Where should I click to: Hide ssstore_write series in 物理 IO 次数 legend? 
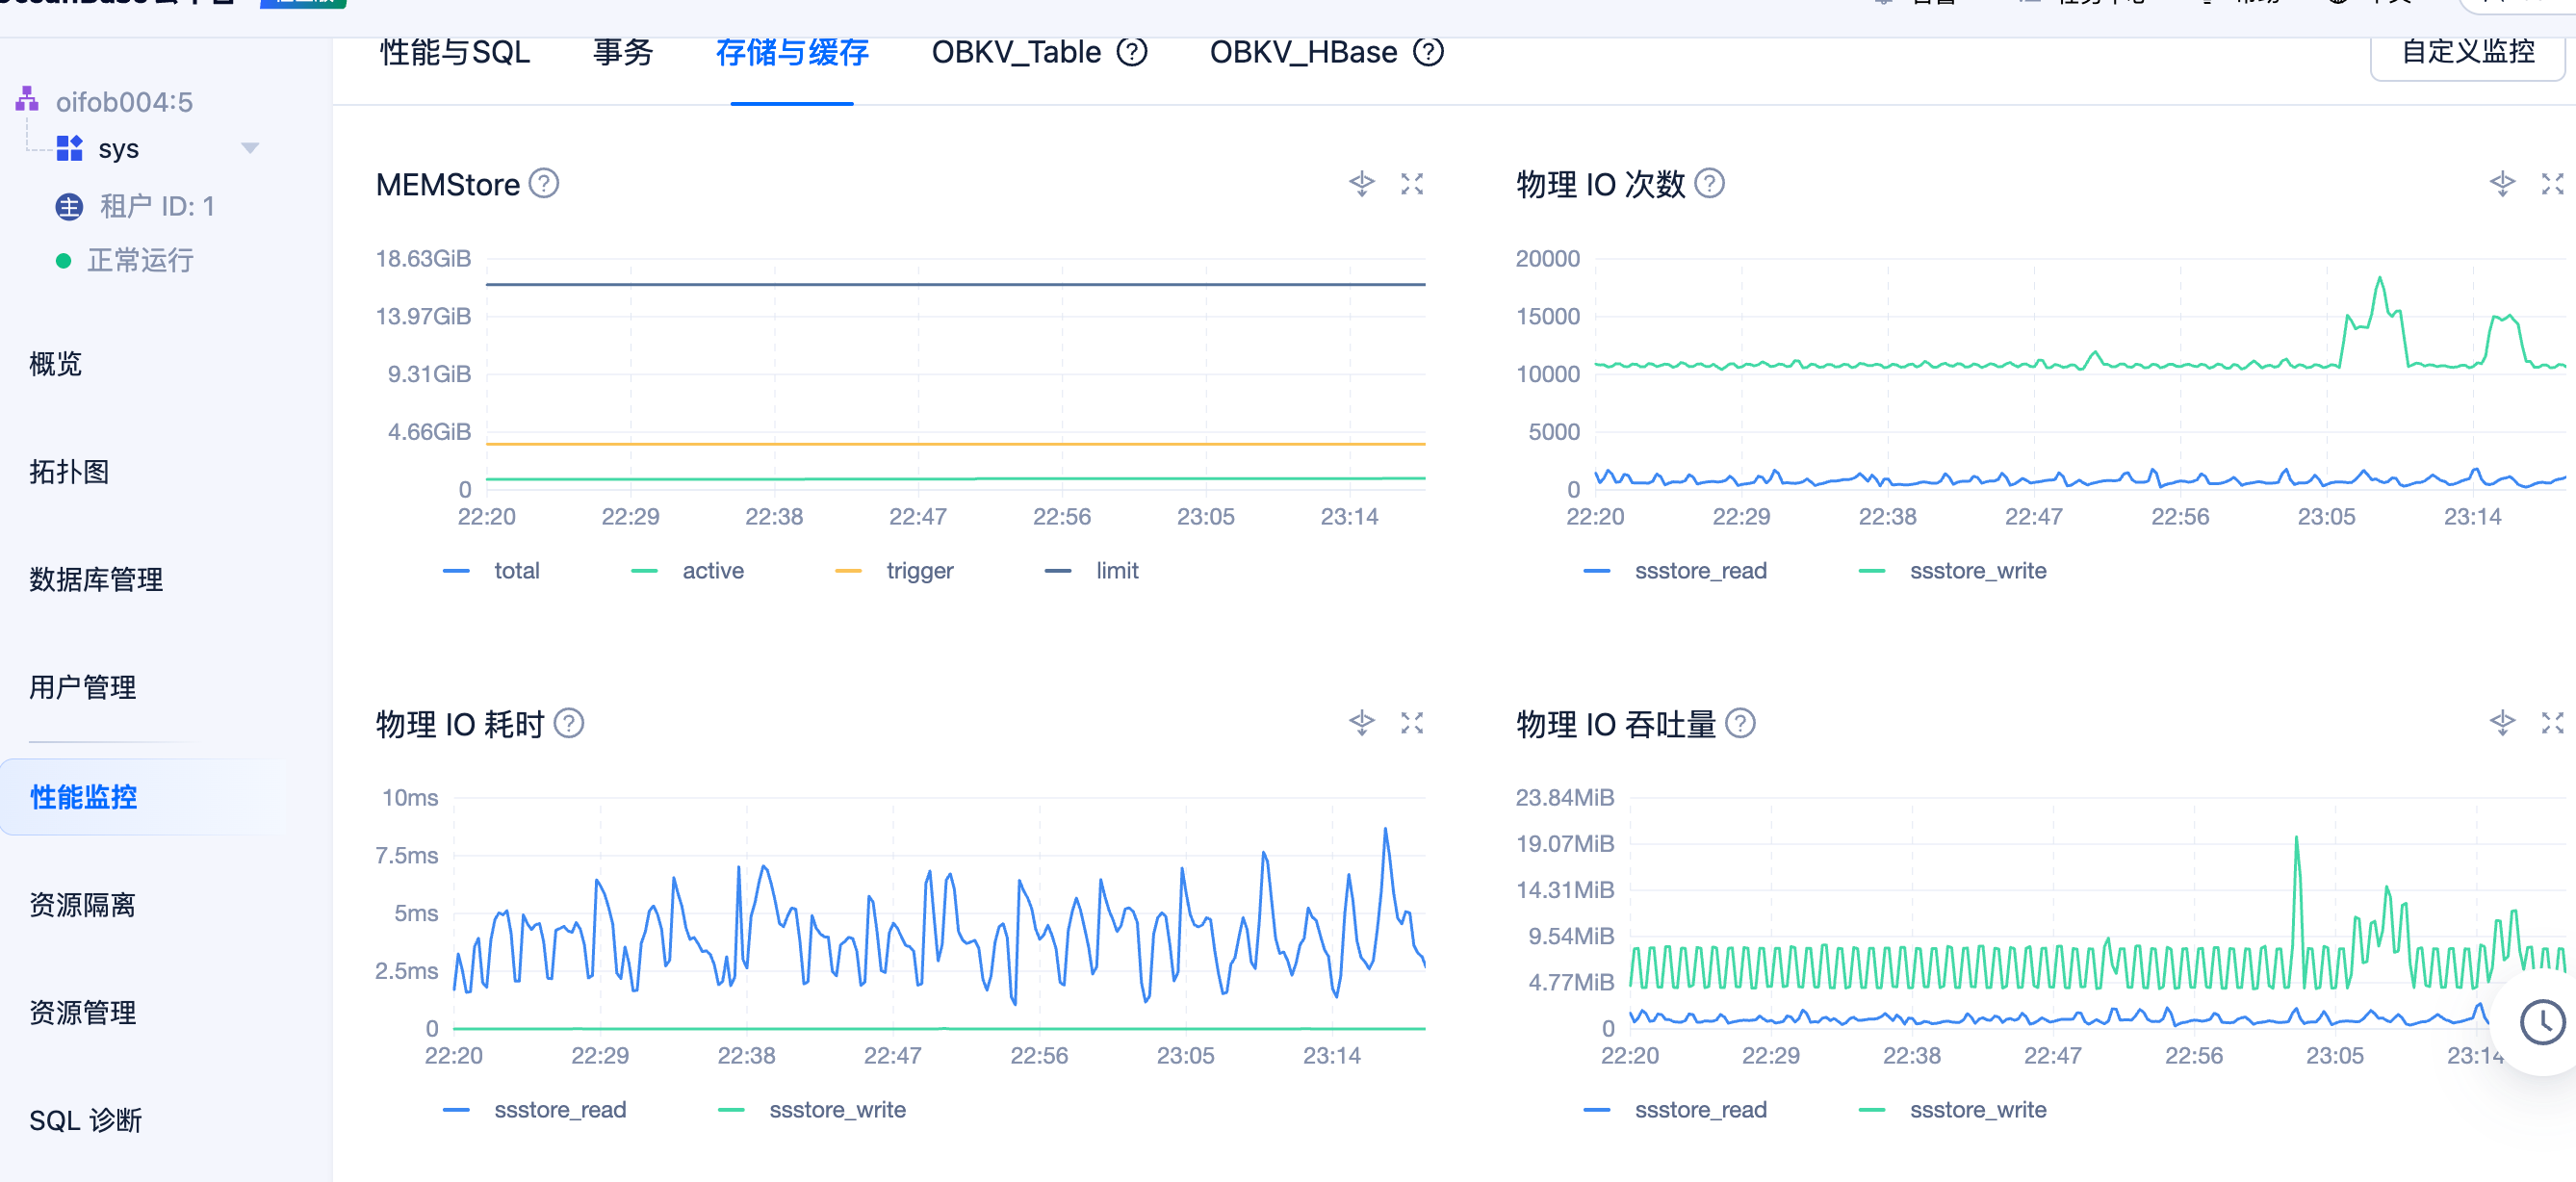point(1977,571)
